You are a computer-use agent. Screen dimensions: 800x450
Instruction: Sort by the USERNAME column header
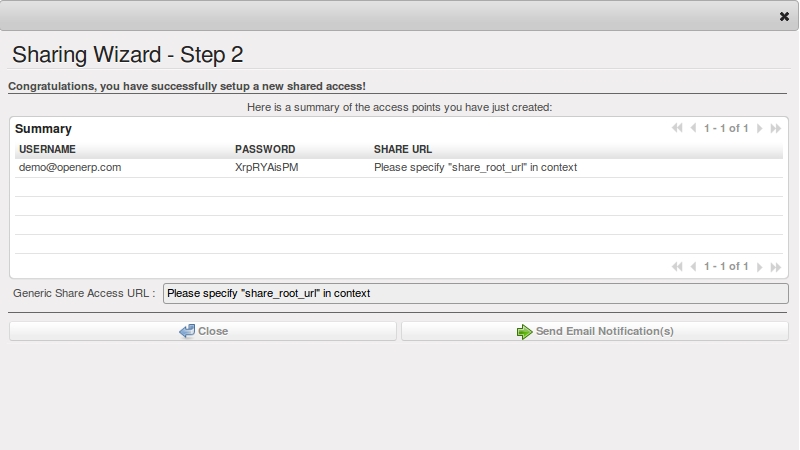tap(47, 149)
